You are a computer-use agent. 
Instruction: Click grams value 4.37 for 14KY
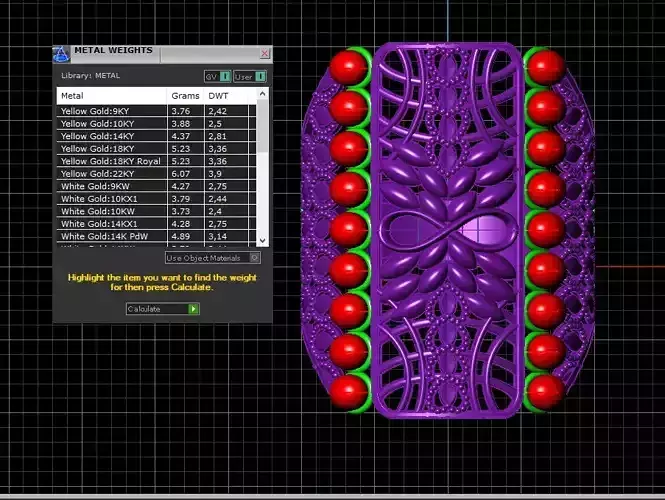tap(181, 136)
